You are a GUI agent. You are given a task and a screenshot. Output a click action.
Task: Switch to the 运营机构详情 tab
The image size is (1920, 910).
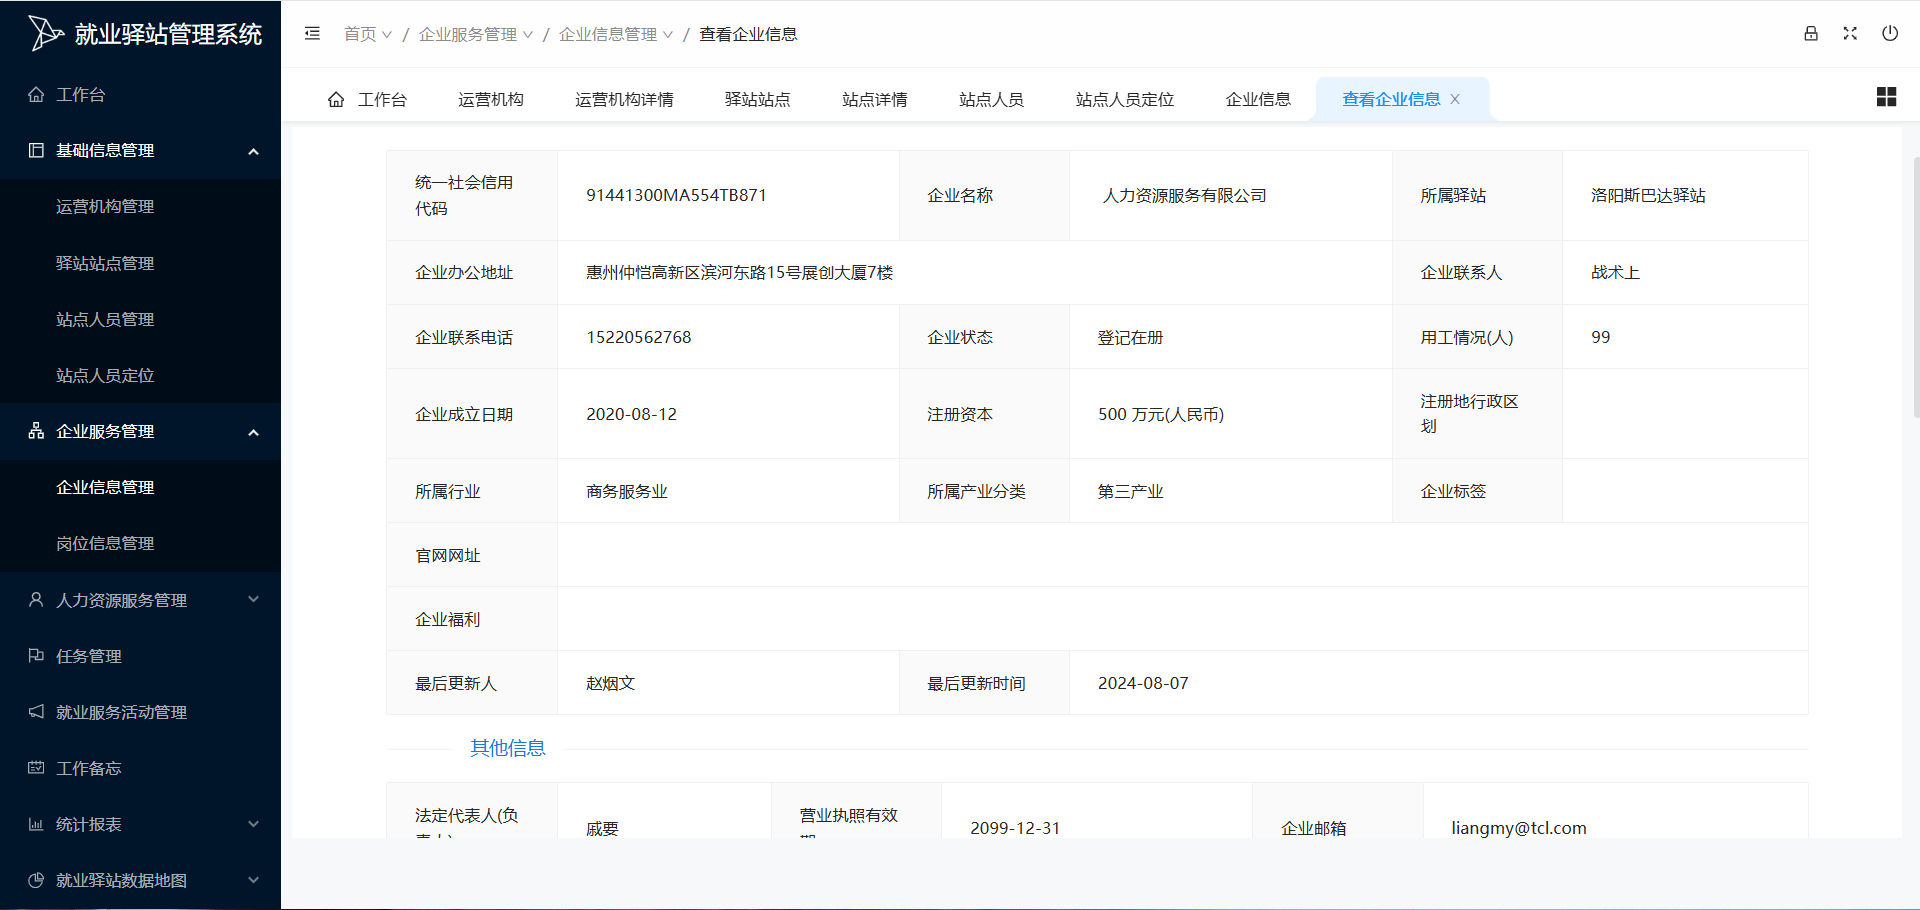click(624, 99)
